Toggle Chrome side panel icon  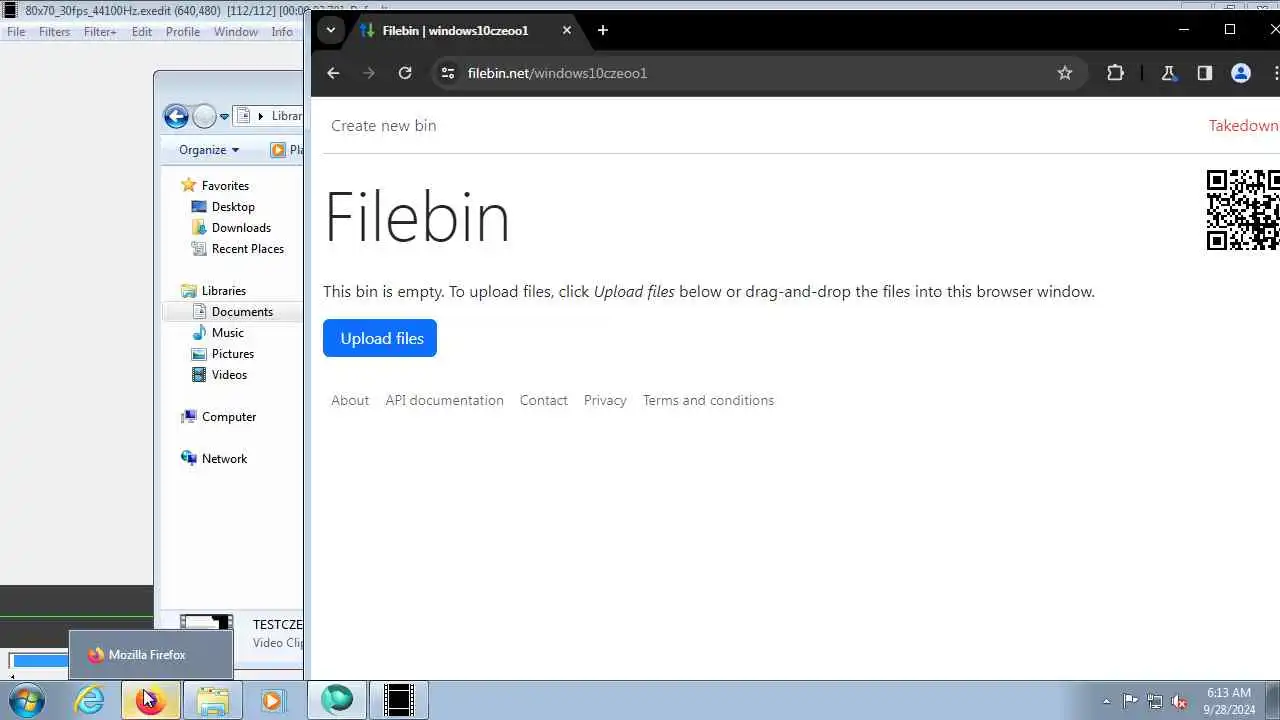tap(1204, 73)
